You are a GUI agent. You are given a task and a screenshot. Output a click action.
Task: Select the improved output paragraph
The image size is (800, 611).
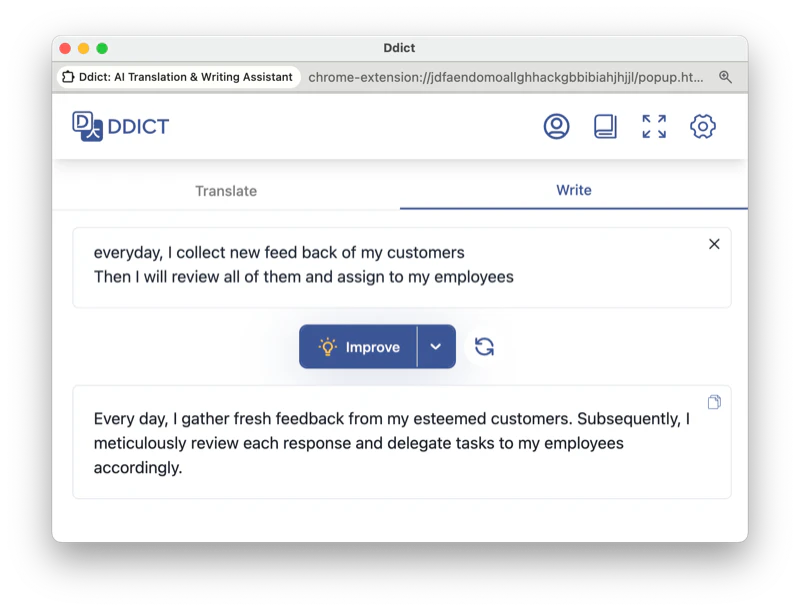click(390, 442)
